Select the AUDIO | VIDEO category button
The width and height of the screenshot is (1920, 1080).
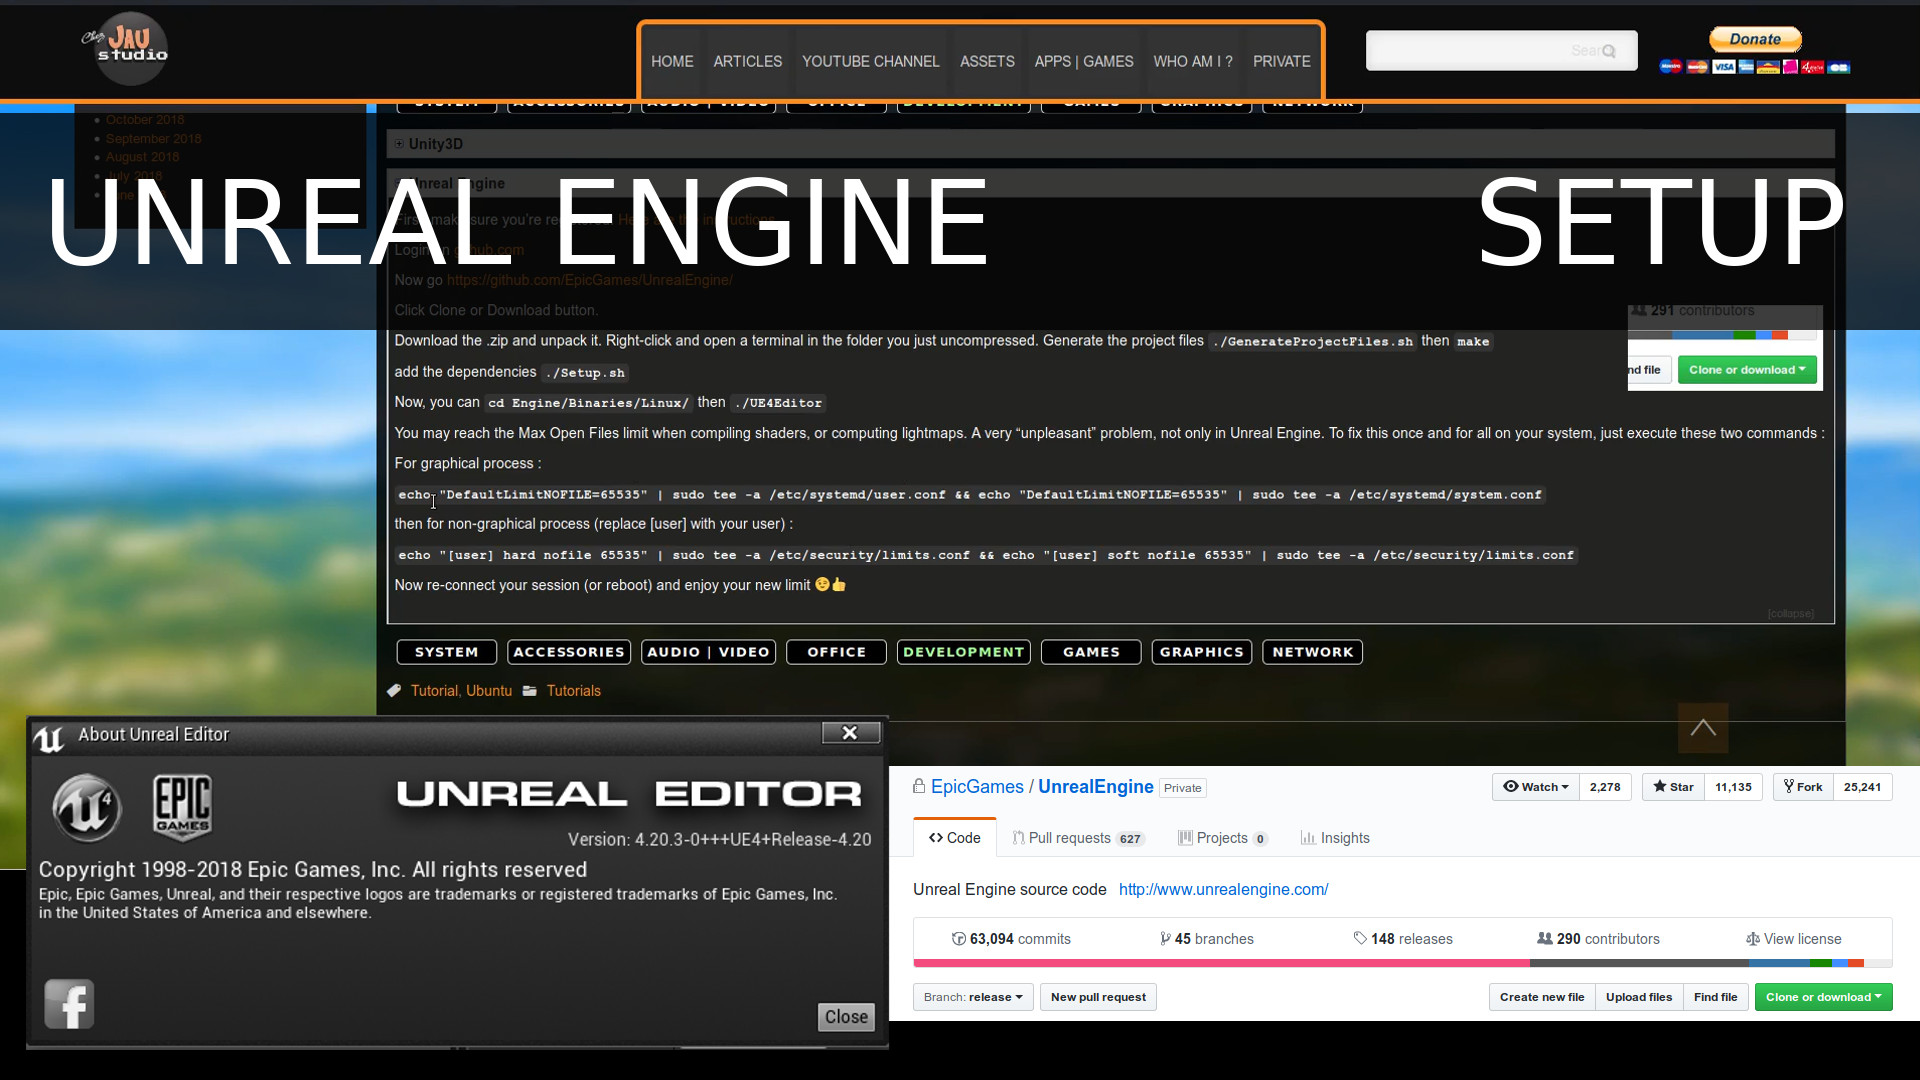(708, 652)
